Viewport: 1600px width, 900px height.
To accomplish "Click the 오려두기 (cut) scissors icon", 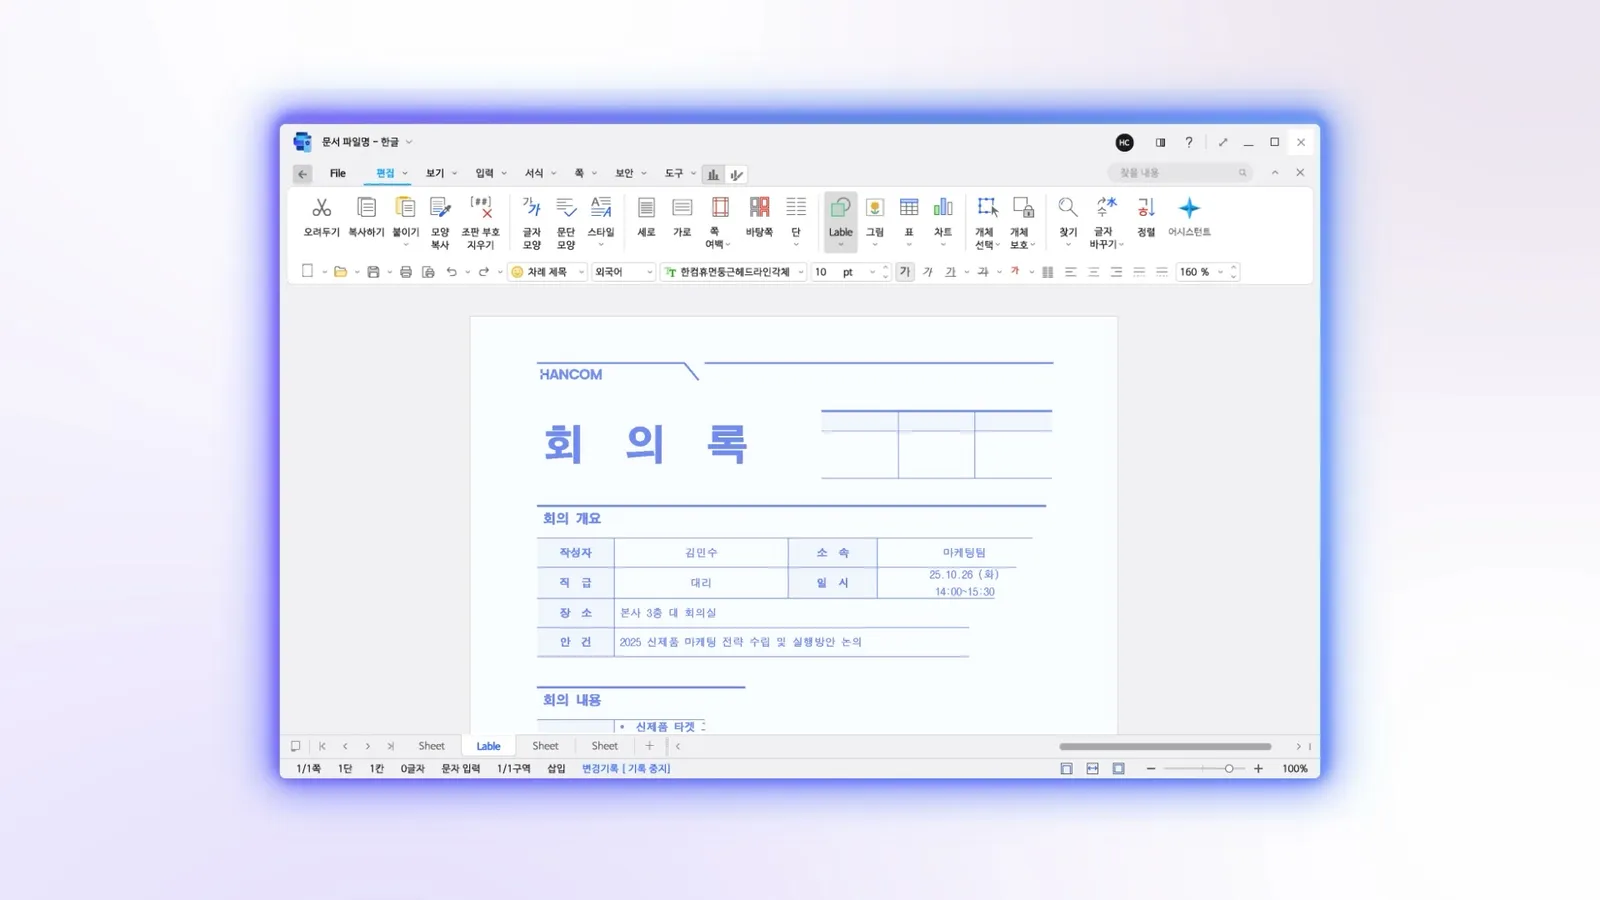I will coord(321,207).
